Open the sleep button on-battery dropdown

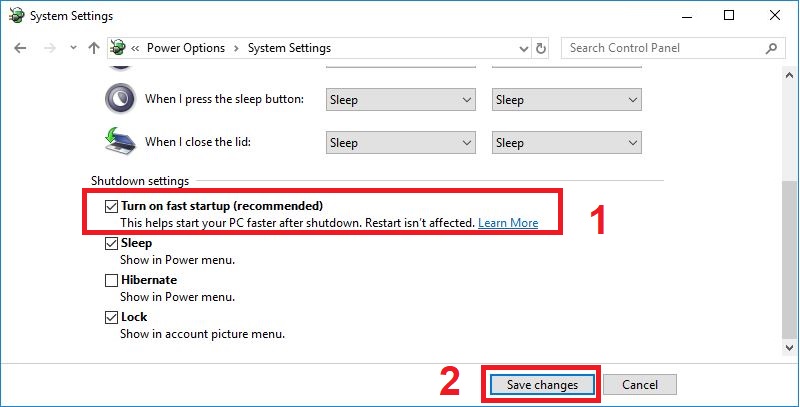pos(401,100)
